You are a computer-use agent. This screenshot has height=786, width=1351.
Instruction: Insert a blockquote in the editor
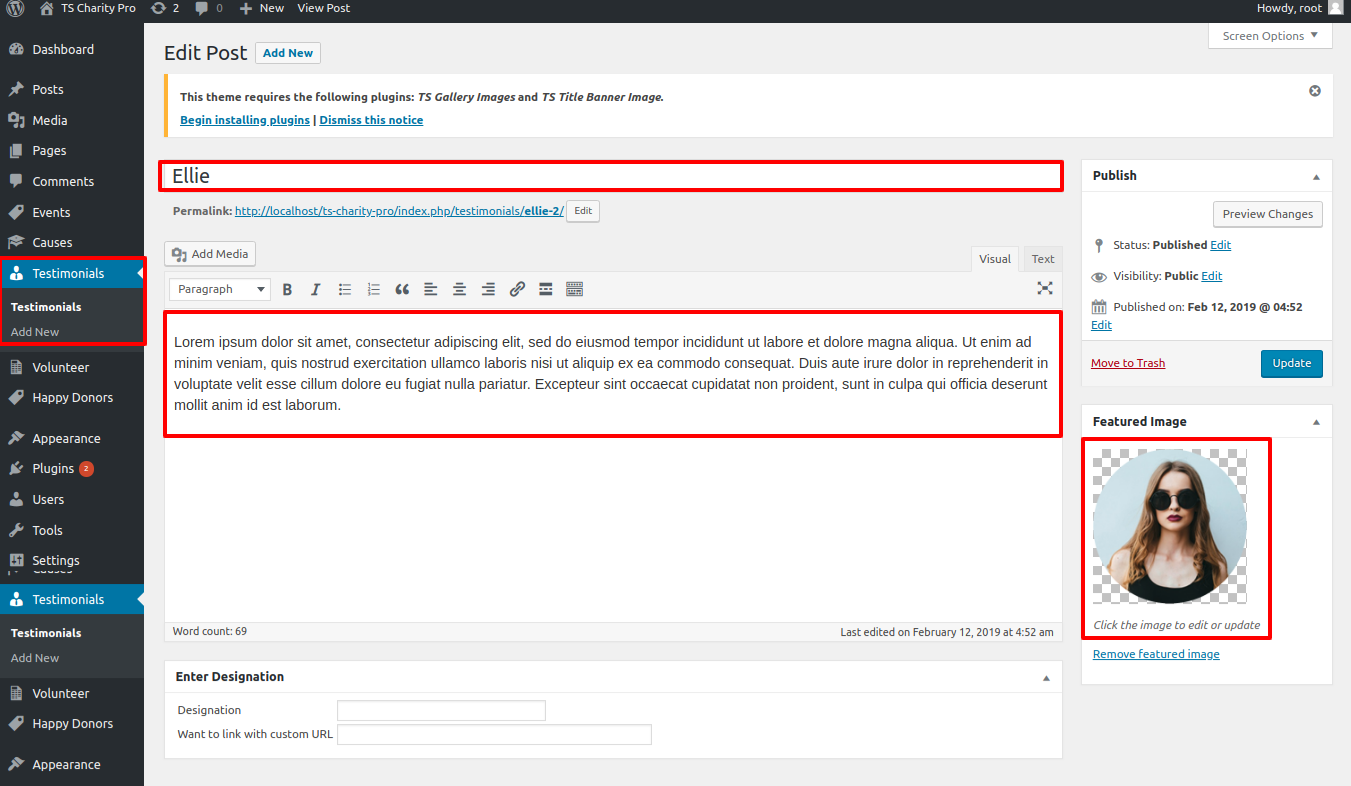coord(402,289)
